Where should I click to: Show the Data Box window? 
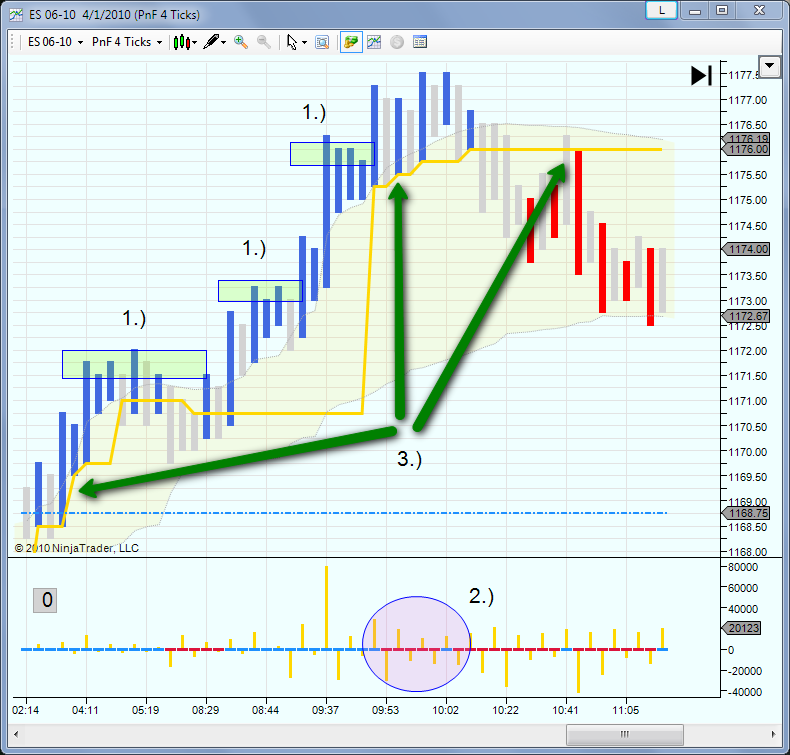tap(420, 42)
